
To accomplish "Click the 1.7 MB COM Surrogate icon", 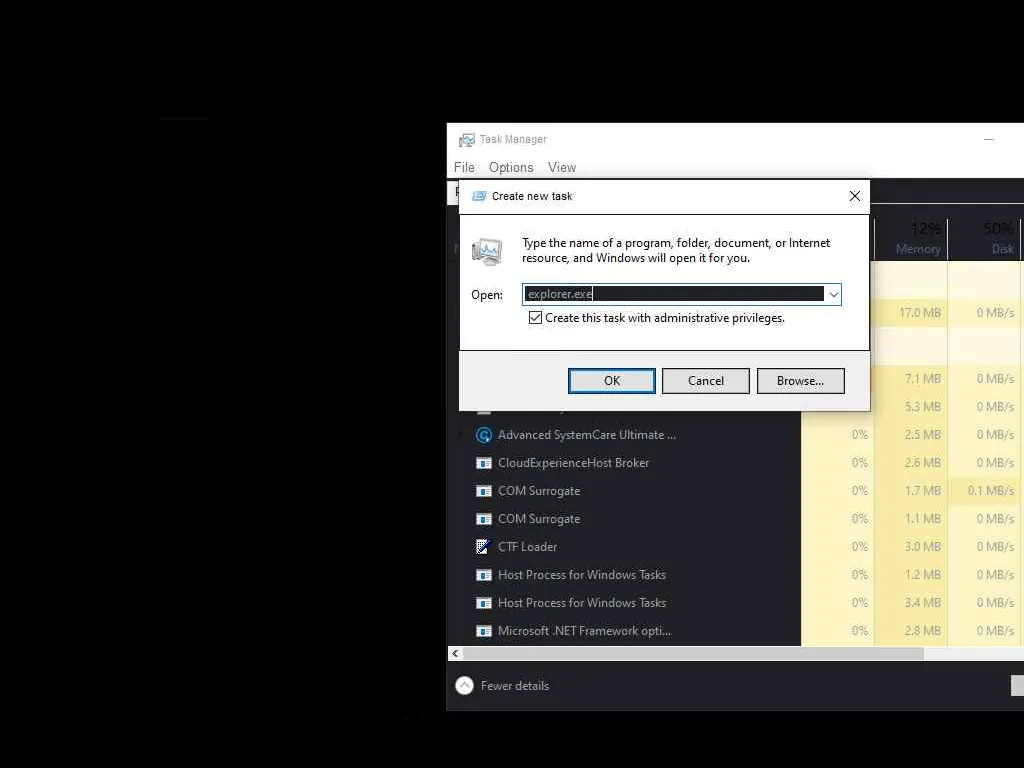I will coord(483,491).
